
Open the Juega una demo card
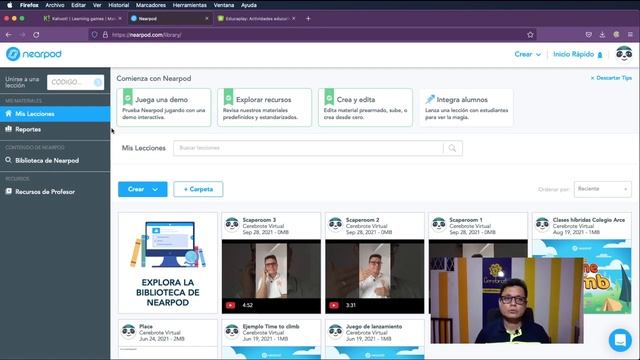(164, 107)
